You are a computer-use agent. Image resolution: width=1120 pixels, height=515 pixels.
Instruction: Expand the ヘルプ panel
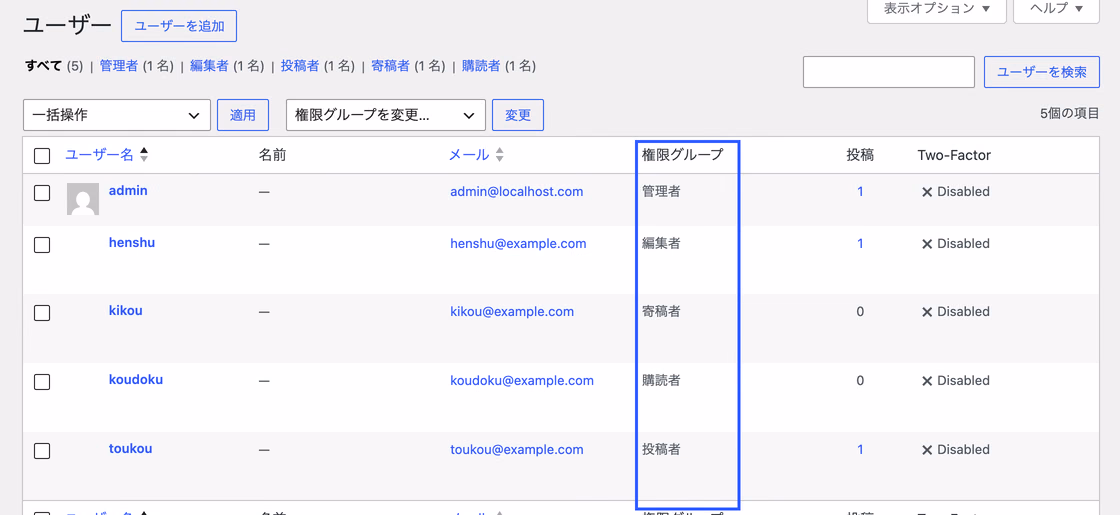pyautogui.click(x=1056, y=9)
